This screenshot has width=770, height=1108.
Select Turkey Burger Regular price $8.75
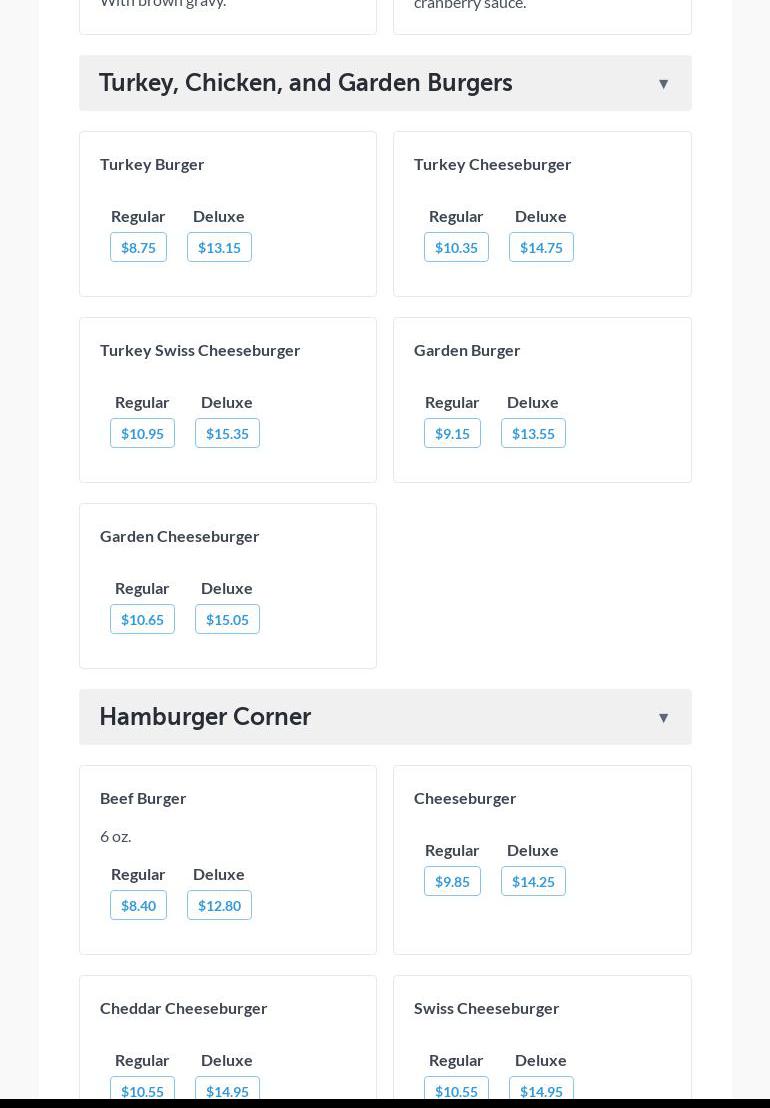[x=138, y=247]
